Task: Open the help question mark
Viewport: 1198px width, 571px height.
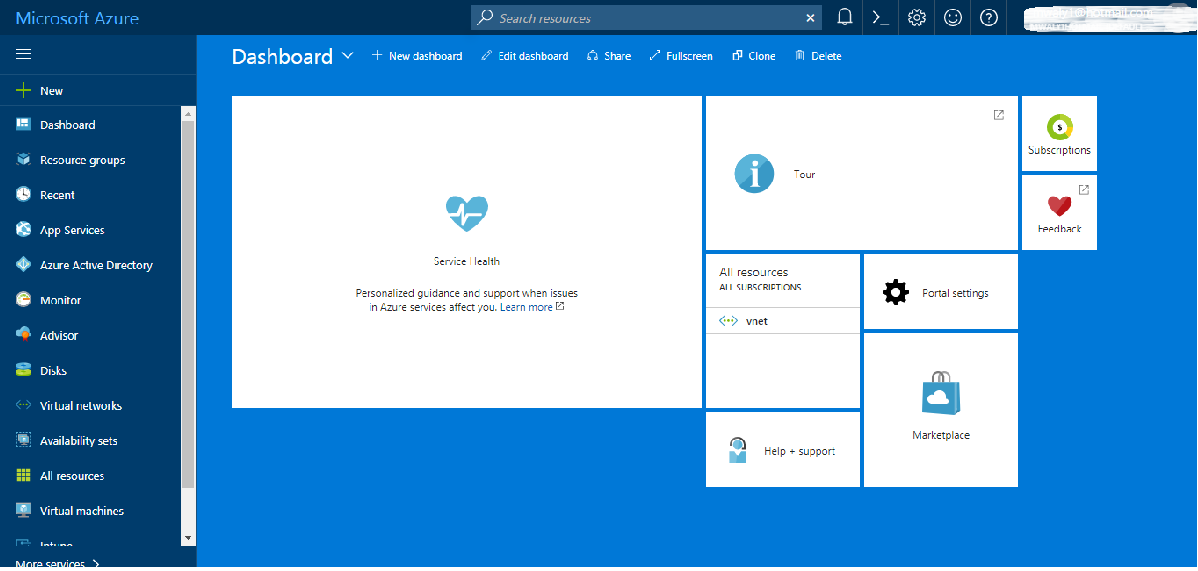Action: click(989, 18)
